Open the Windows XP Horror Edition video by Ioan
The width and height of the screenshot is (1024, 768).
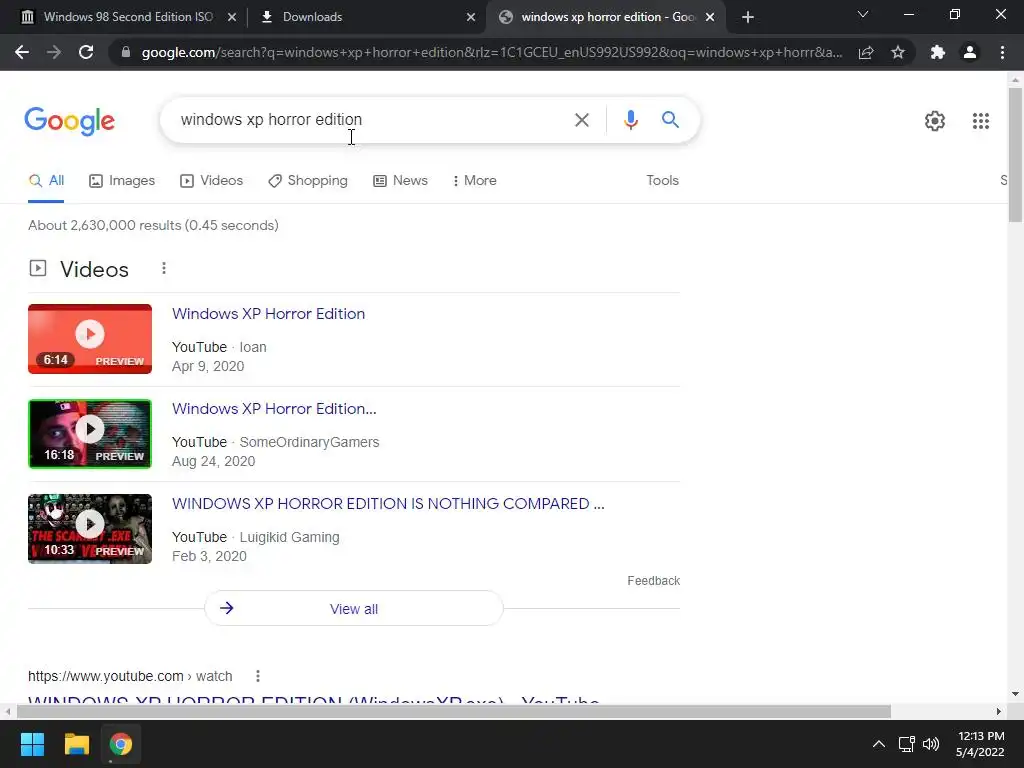tap(268, 314)
